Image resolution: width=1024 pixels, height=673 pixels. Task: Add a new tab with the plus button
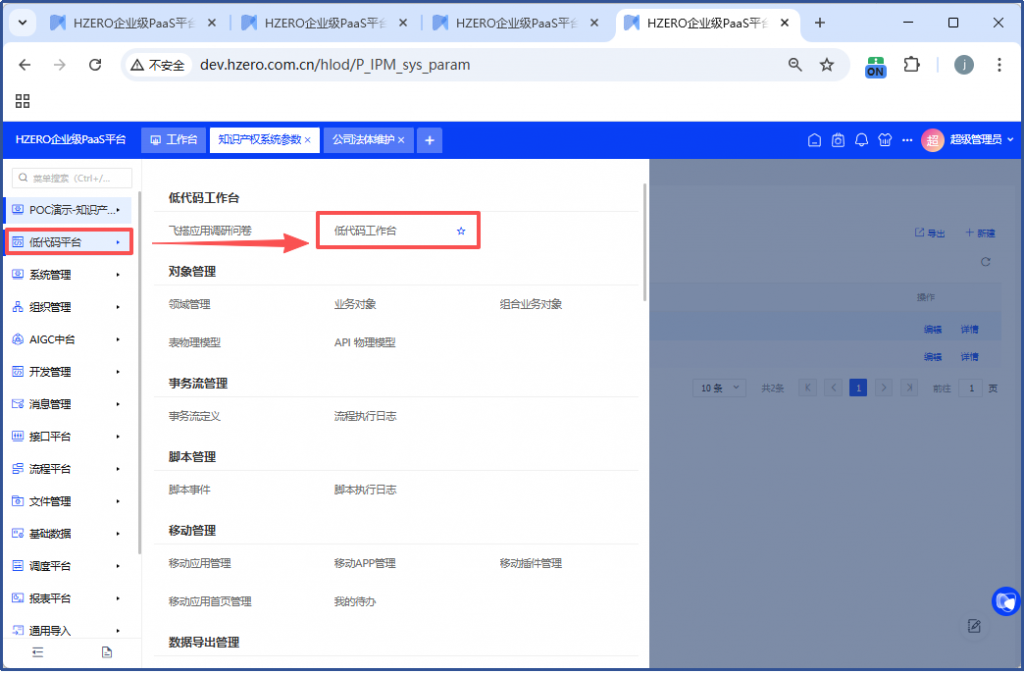point(429,141)
